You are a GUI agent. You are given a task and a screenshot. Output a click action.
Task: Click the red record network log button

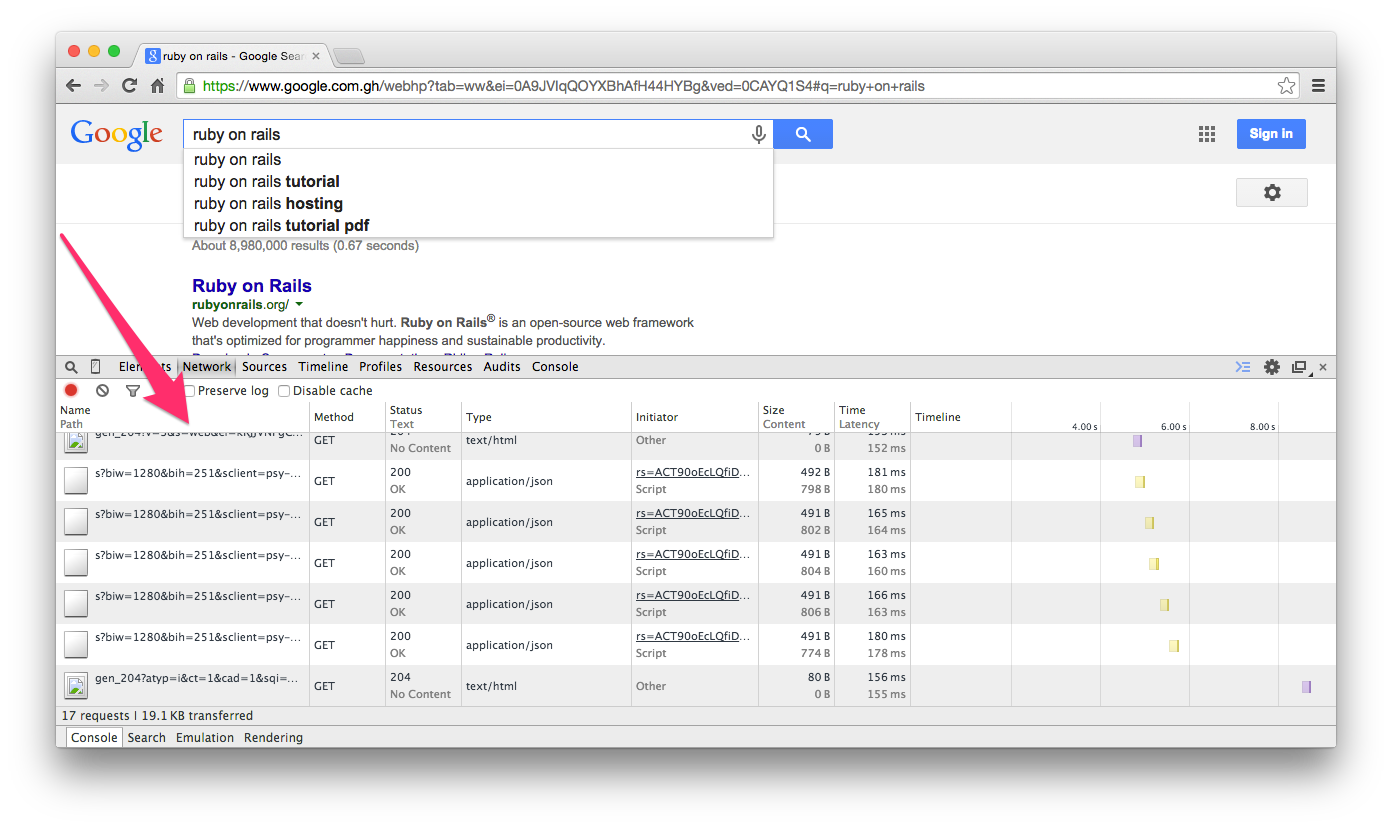click(71, 391)
